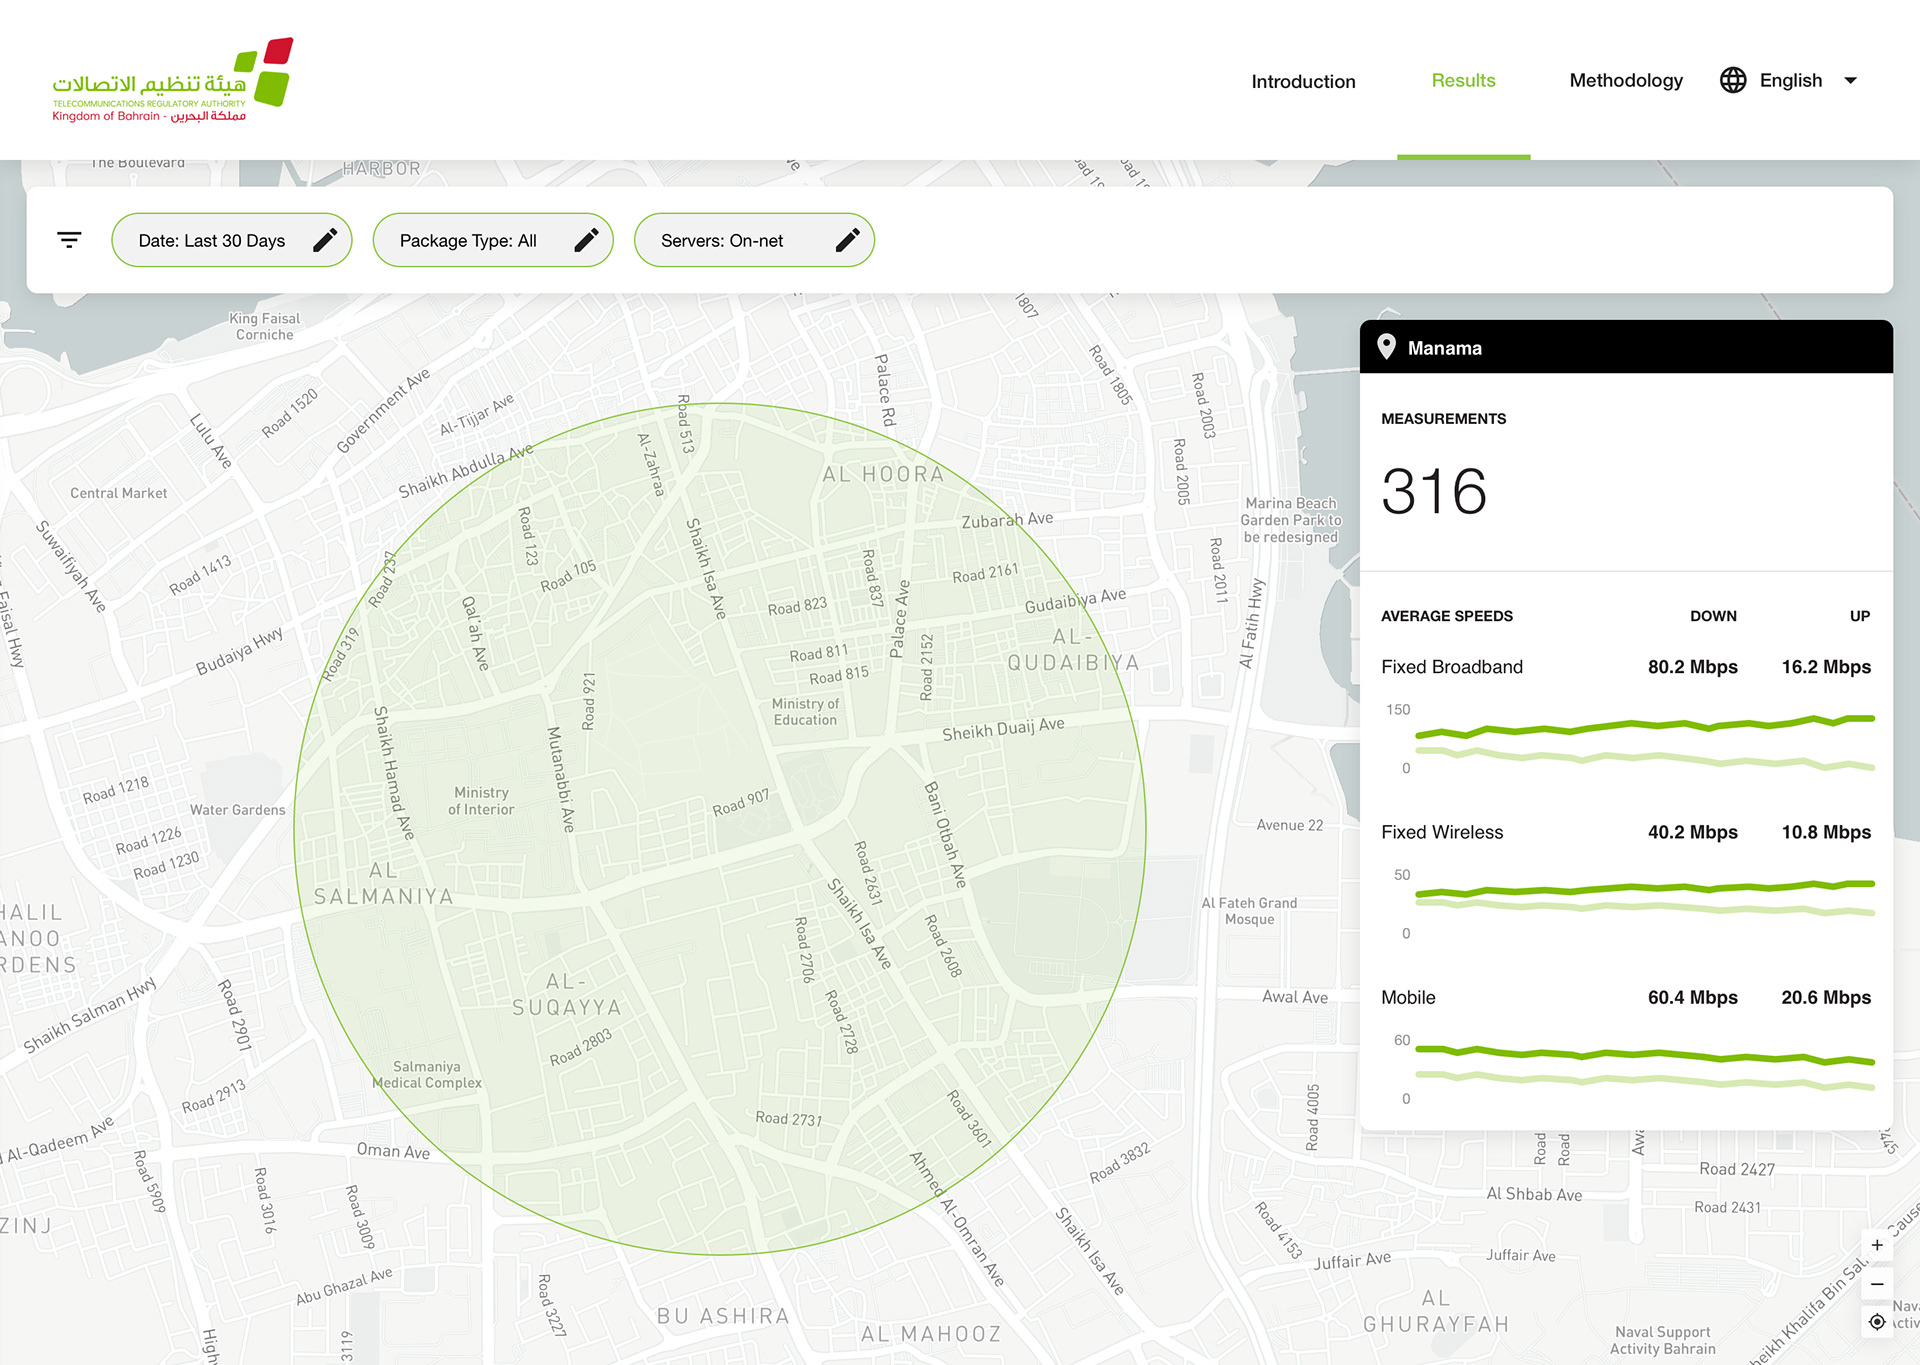1920x1365 pixels.
Task: Open the Date: Last 30 Days filter
Action: click(212, 240)
